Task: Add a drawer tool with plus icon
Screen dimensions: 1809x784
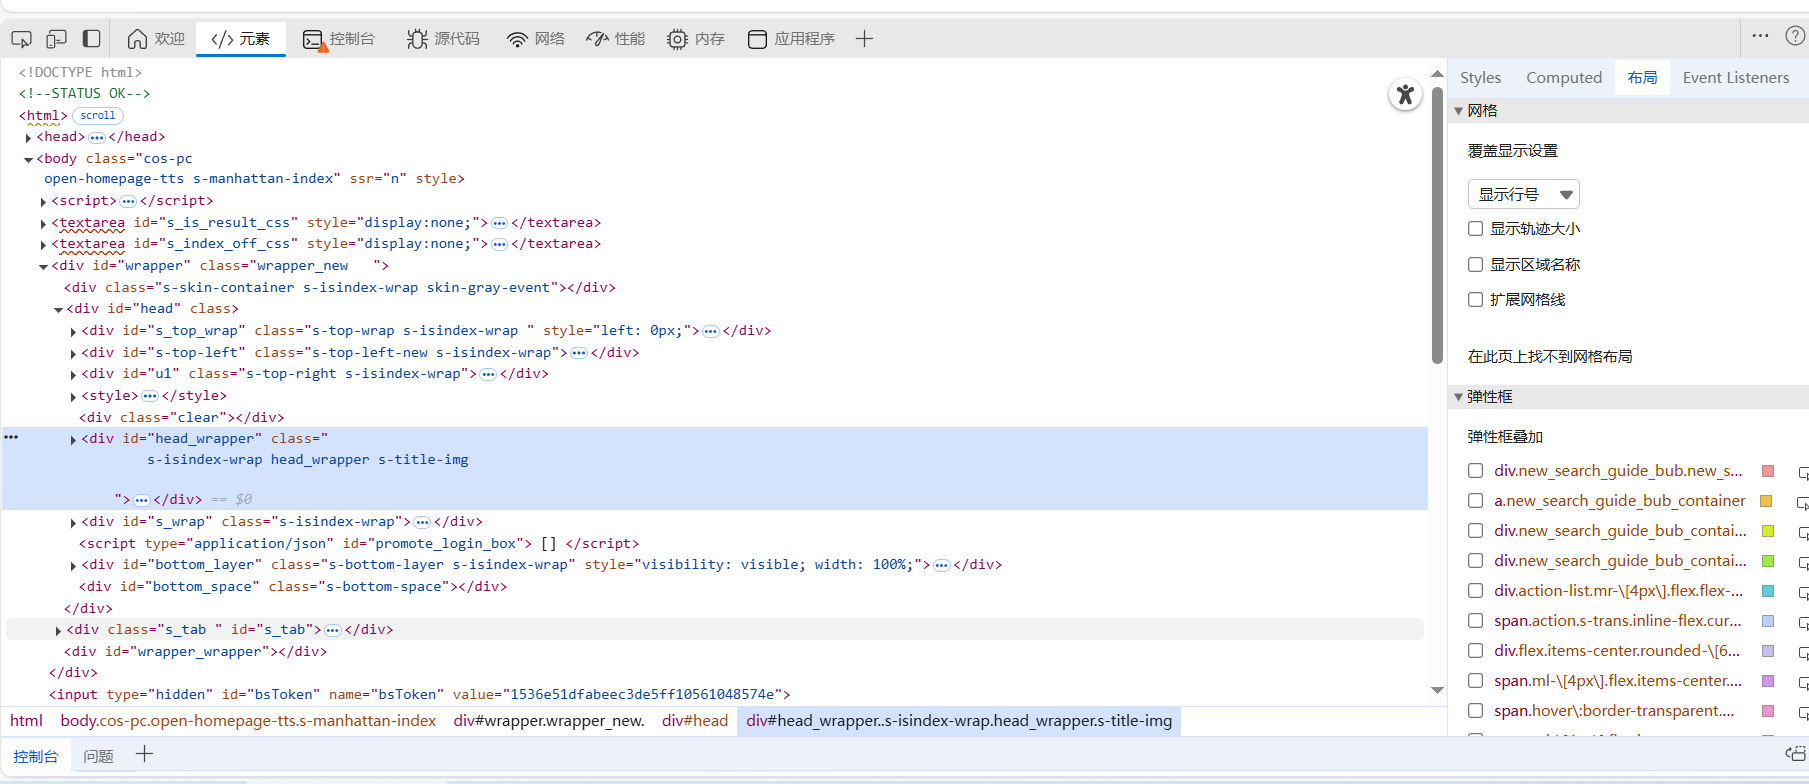Action: (144, 754)
